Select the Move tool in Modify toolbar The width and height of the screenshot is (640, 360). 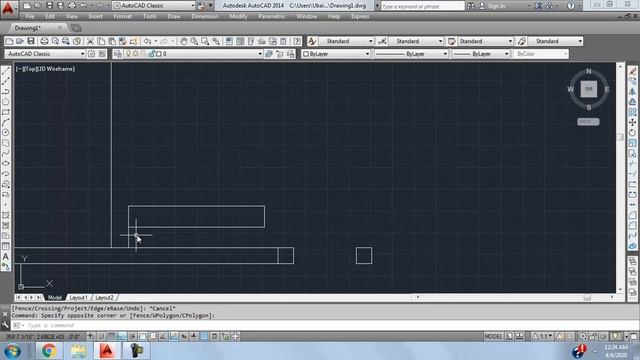pyautogui.click(x=632, y=122)
